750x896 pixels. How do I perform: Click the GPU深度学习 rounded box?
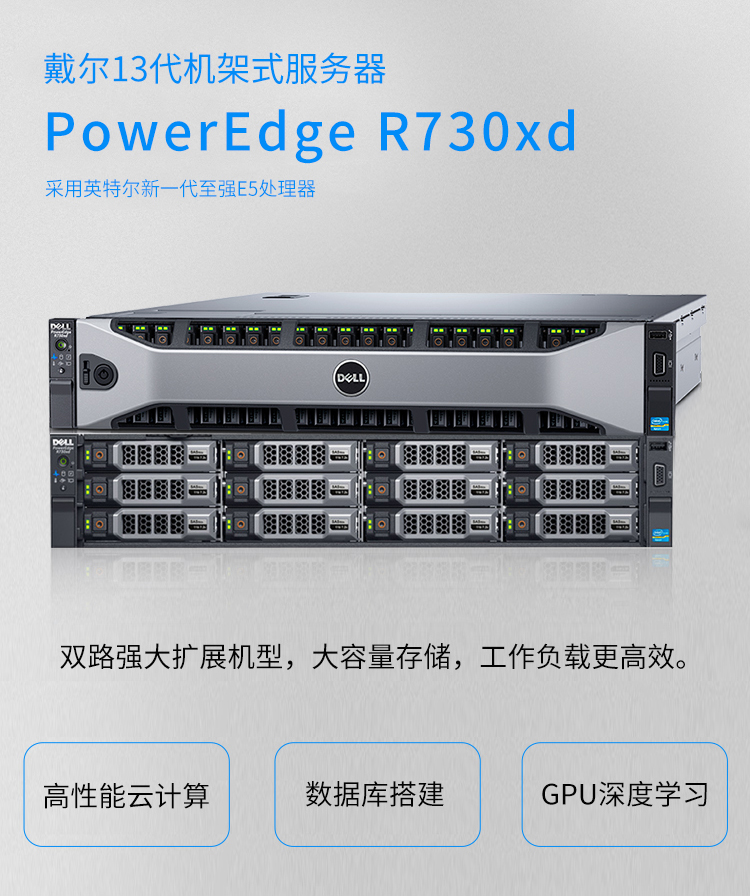[x=625, y=794]
